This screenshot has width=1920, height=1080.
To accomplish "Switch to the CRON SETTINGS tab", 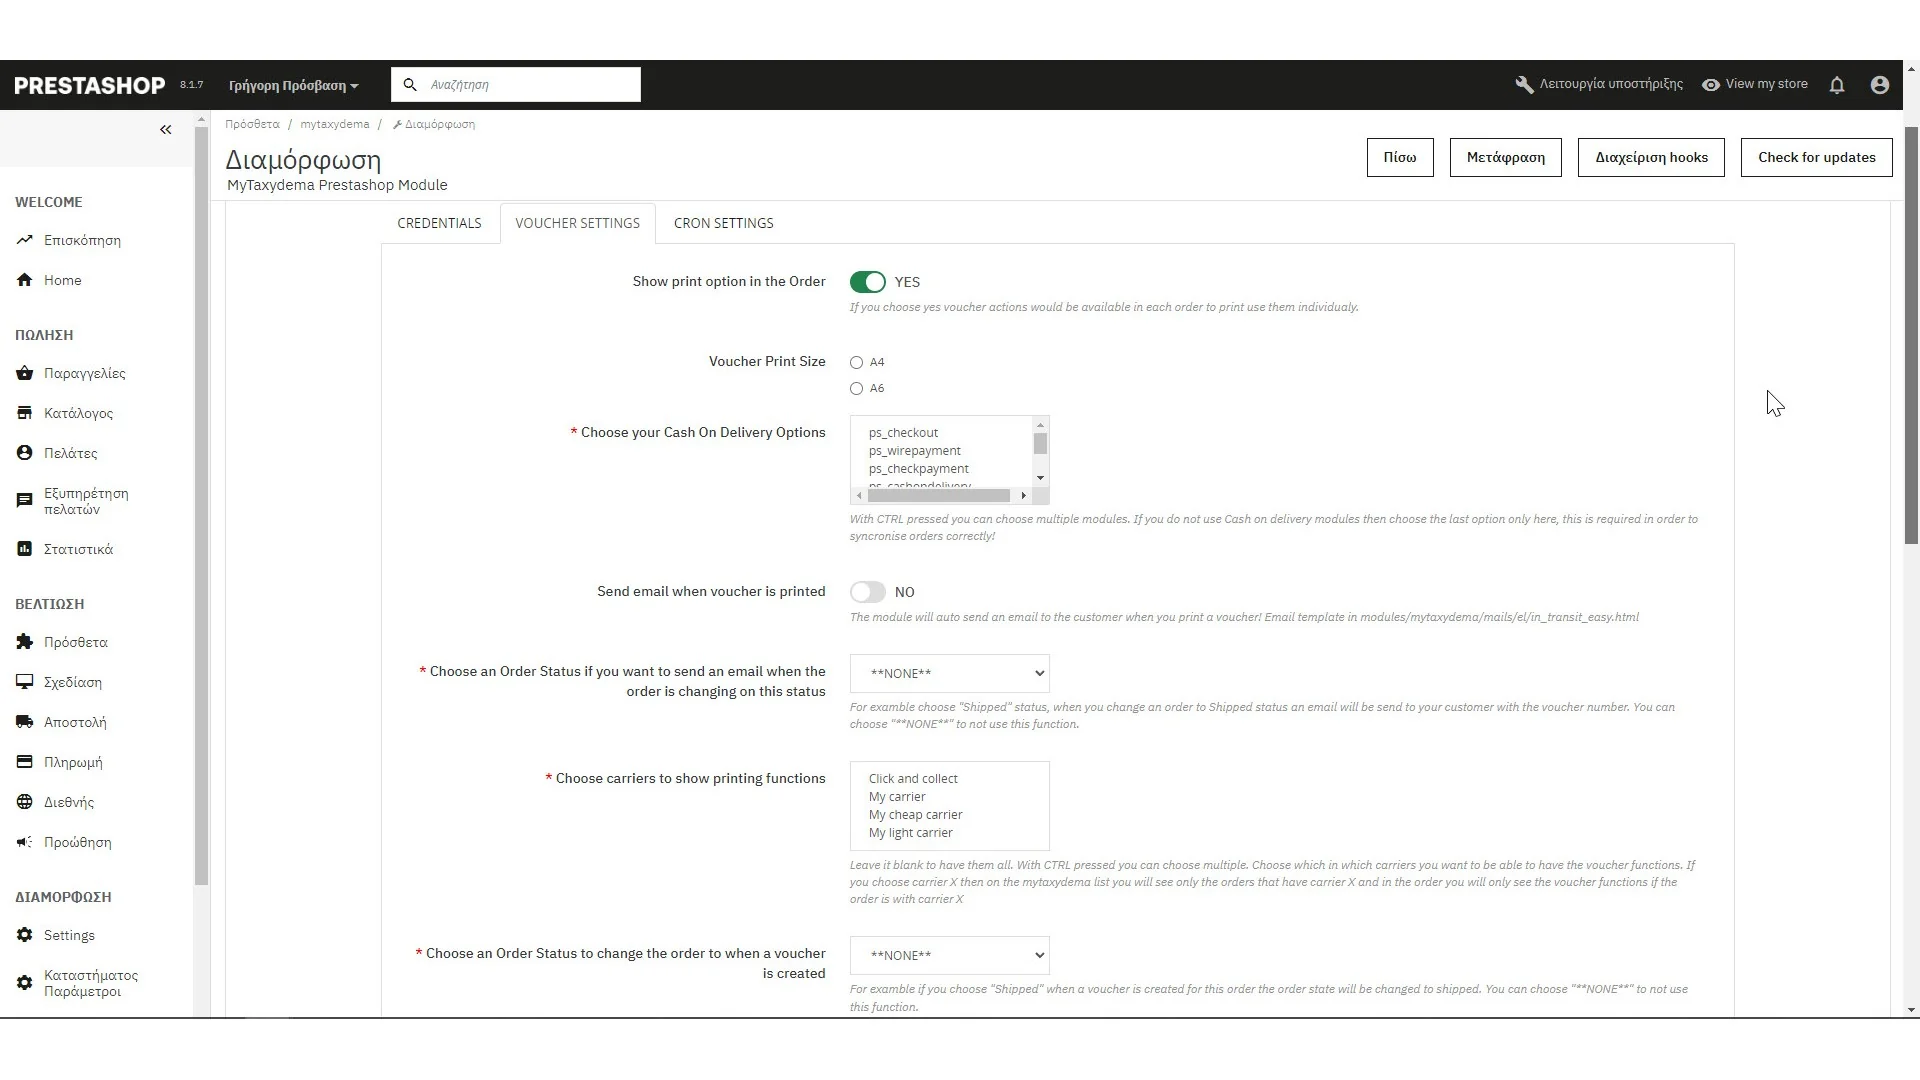I will 723,223.
